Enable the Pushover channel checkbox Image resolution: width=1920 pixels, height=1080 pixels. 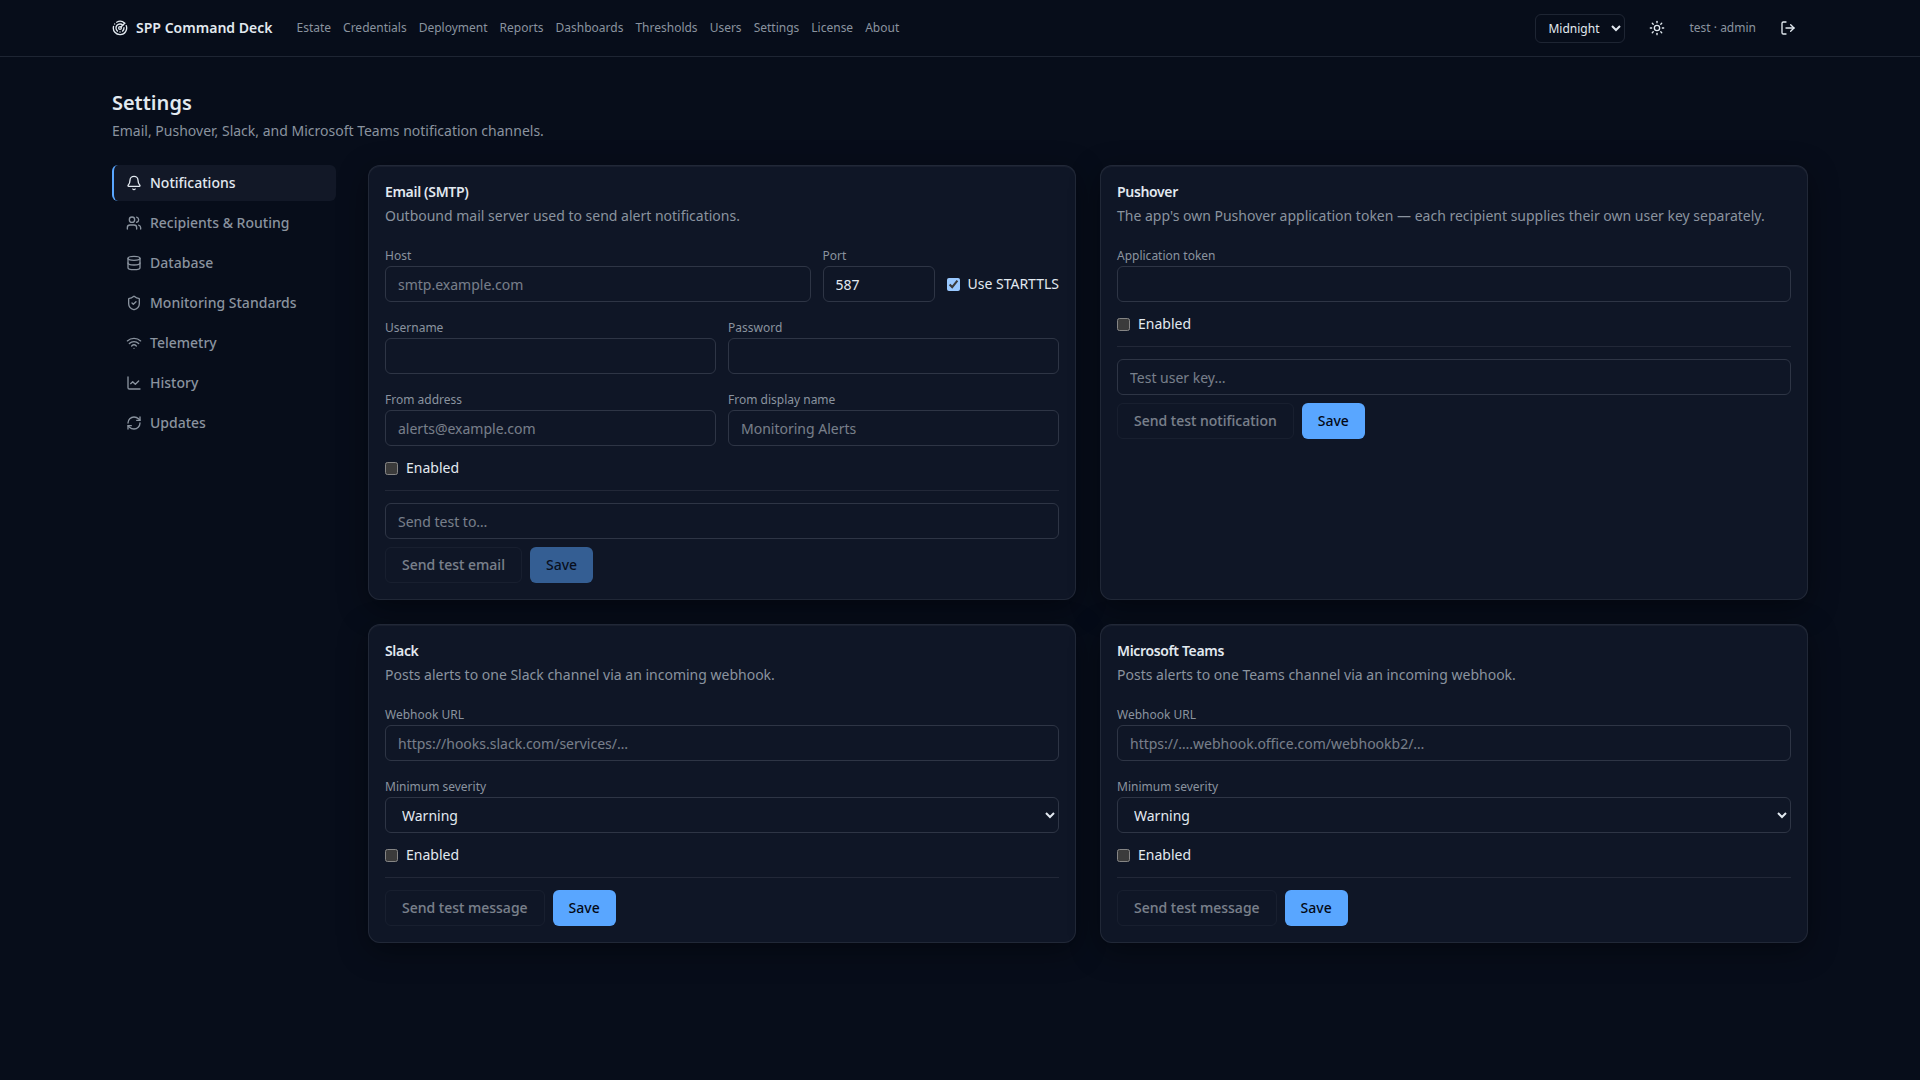pyautogui.click(x=1124, y=324)
